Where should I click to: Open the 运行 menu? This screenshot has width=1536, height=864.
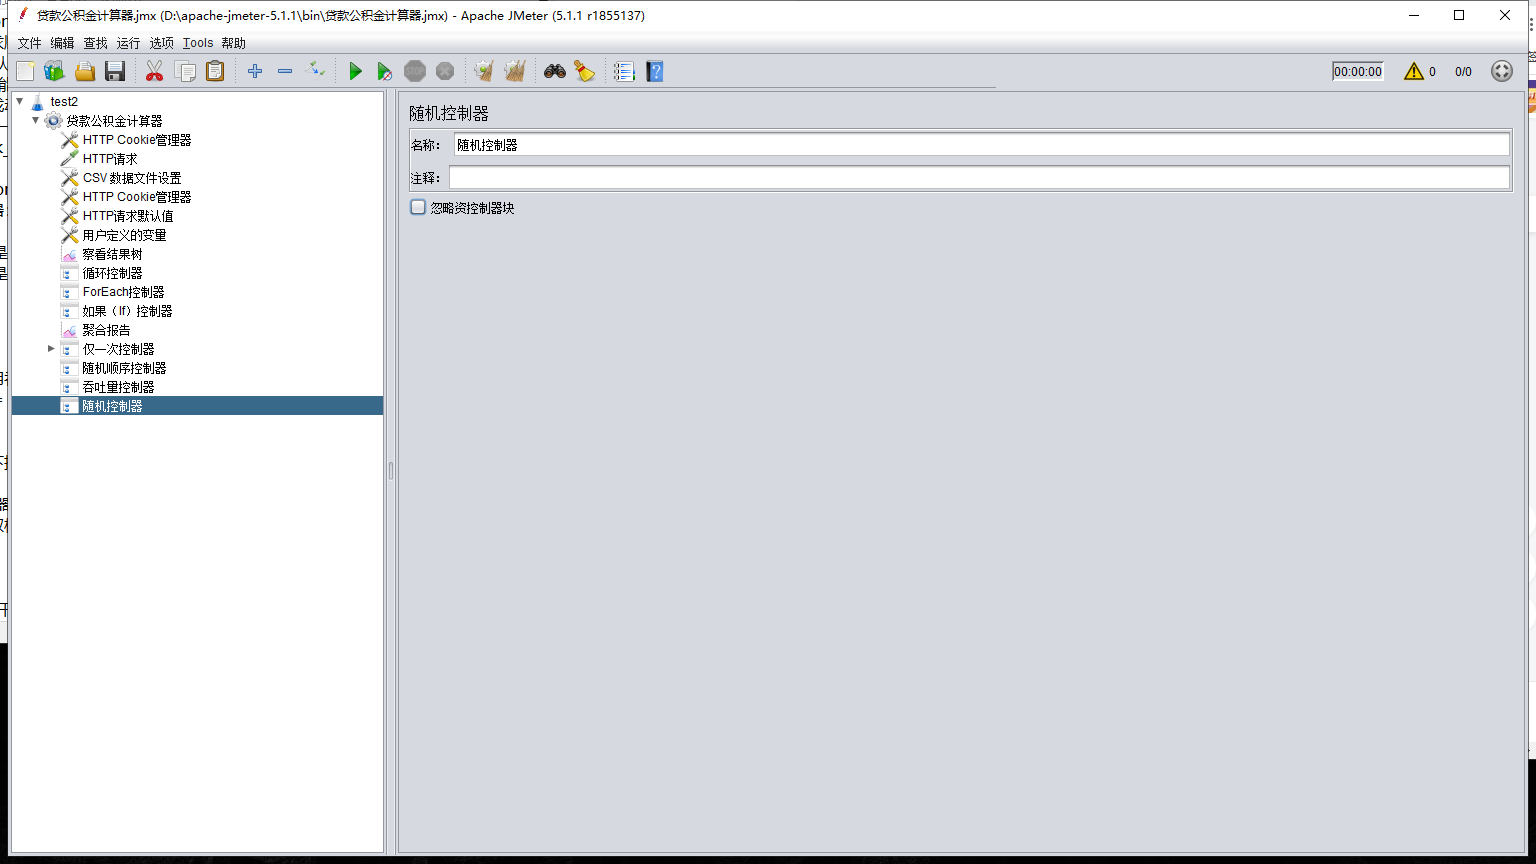pos(128,43)
